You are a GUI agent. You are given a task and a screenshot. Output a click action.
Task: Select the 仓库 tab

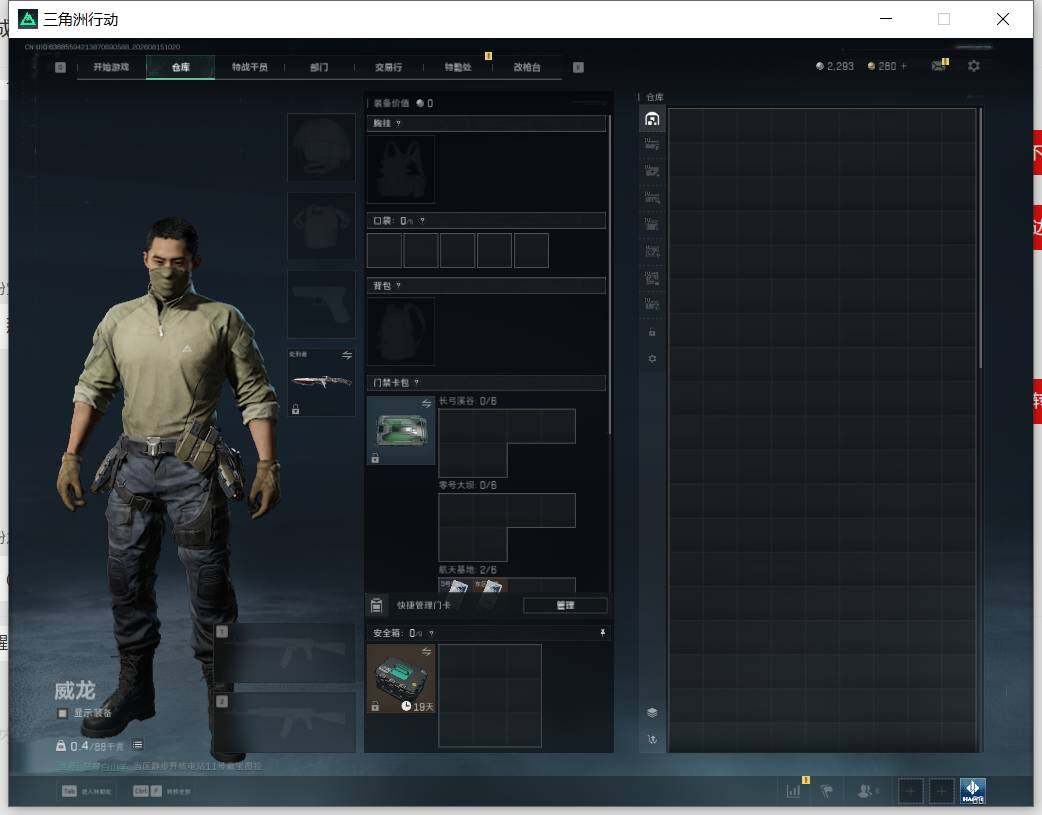pyautogui.click(x=180, y=67)
